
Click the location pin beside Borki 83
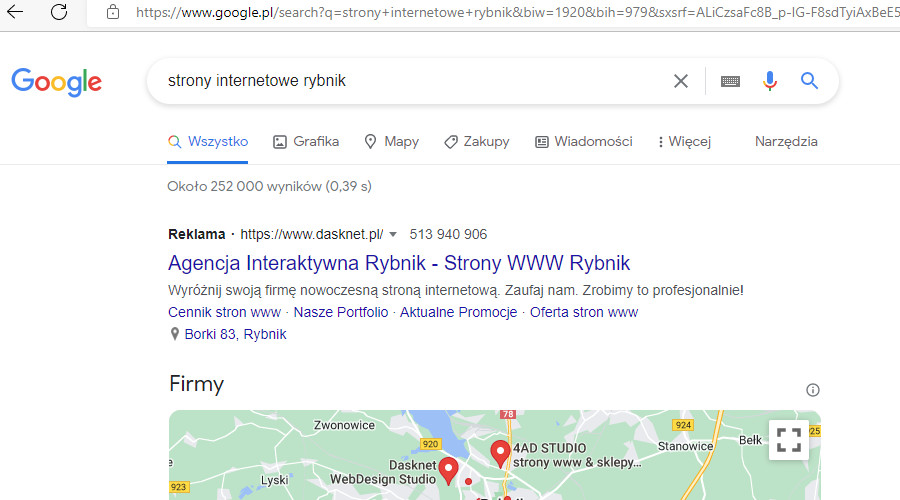tap(174, 334)
